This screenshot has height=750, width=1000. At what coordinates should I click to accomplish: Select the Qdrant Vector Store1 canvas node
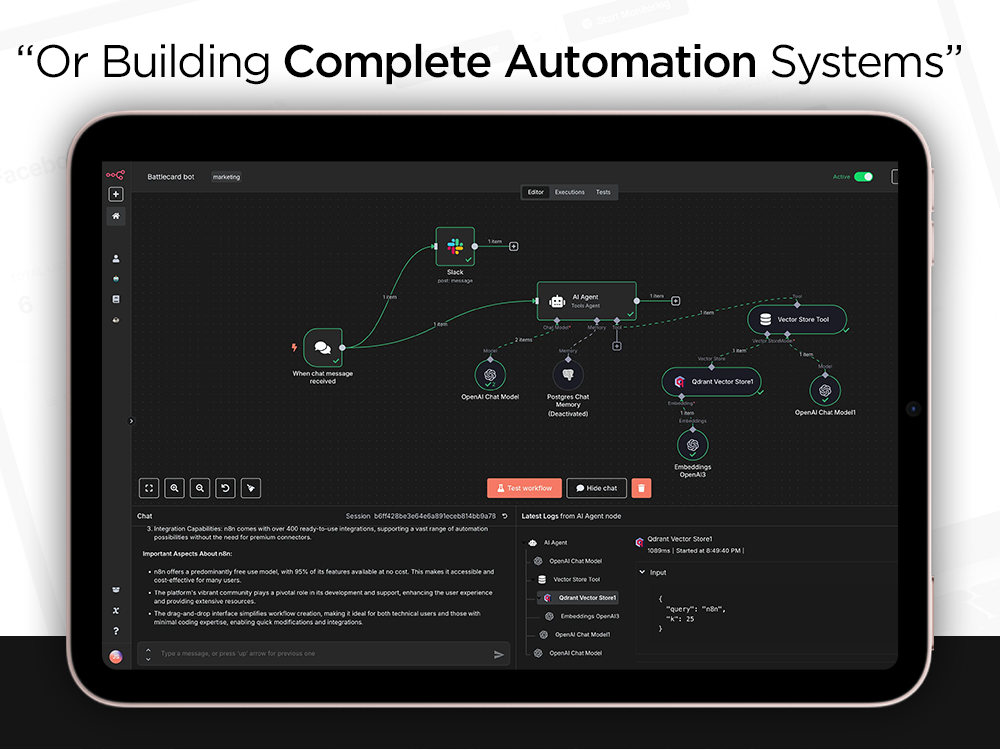click(x=712, y=382)
